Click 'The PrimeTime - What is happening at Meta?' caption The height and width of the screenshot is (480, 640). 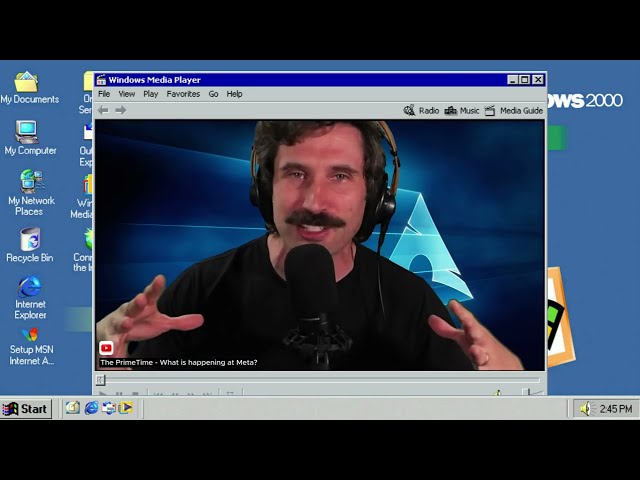179,362
